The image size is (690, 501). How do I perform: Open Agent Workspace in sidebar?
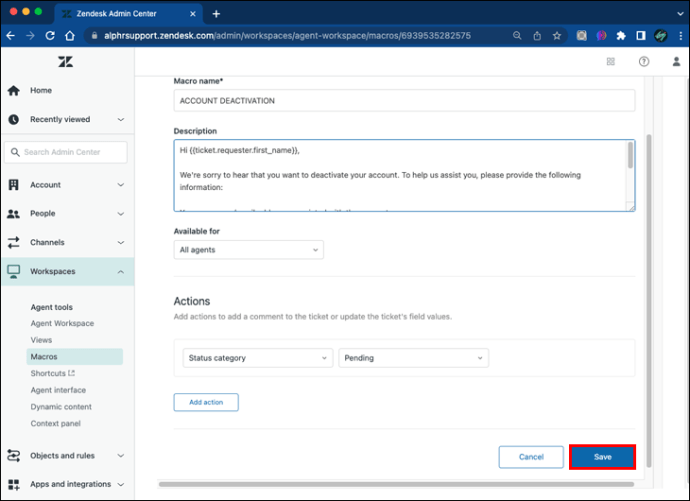click(x=62, y=323)
